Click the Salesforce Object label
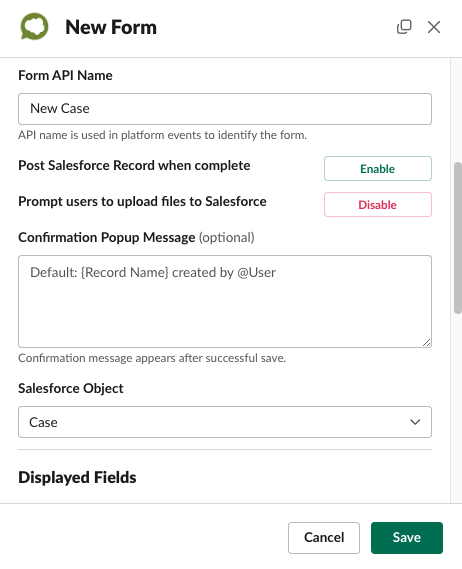This screenshot has height=569, width=462. click(71, 388)
